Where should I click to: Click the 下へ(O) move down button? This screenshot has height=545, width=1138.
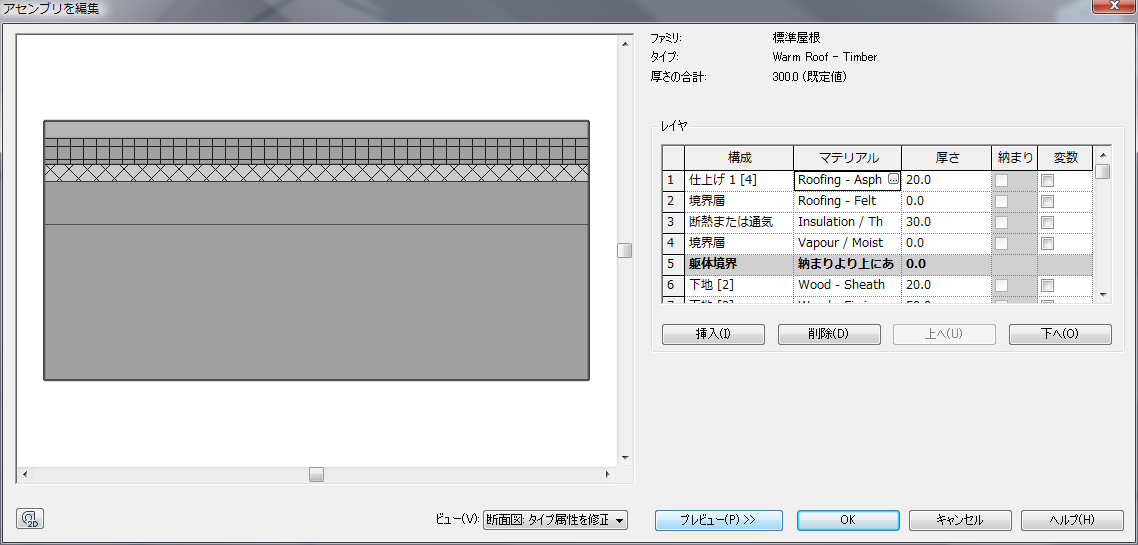[x=1060, y=334]
